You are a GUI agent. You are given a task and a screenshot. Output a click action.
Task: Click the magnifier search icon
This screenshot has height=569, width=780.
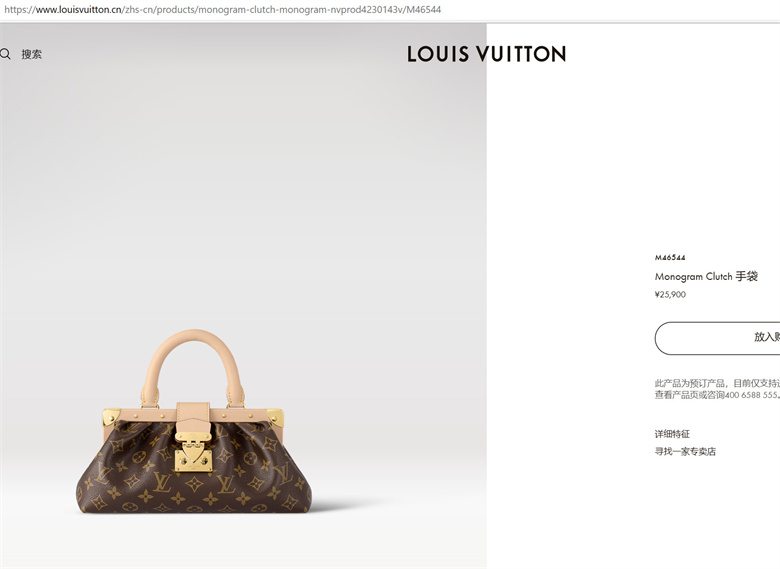[x=5, y=54]
